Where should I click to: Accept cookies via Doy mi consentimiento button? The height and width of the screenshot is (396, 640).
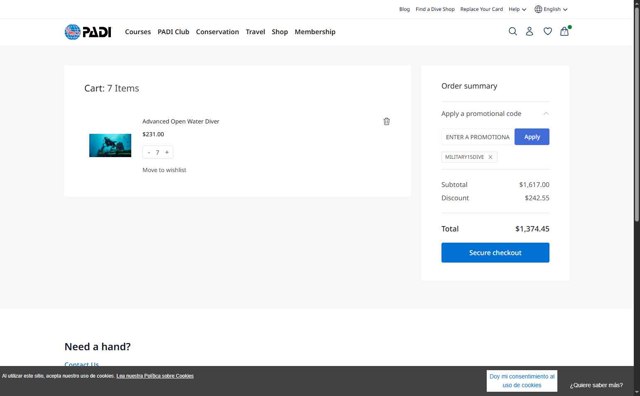[522, 381]
